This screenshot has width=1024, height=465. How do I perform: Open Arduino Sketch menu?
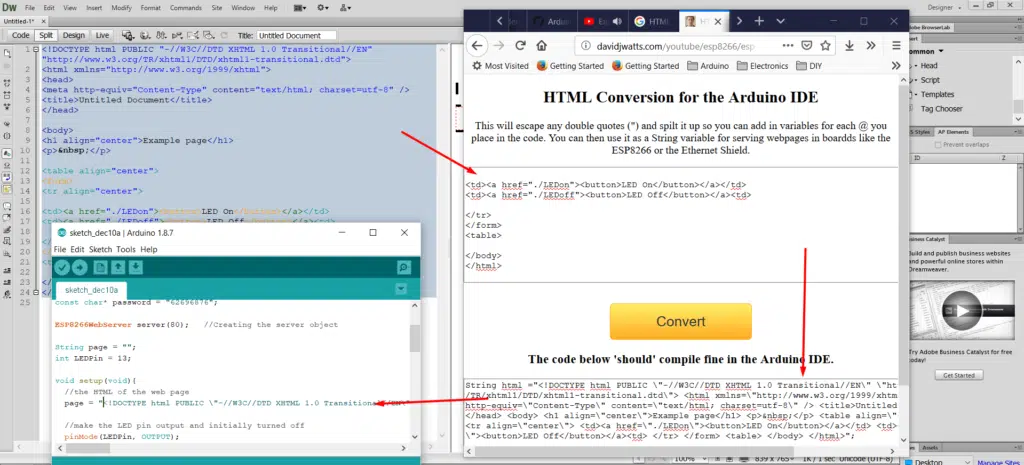[x=101, y=249]
